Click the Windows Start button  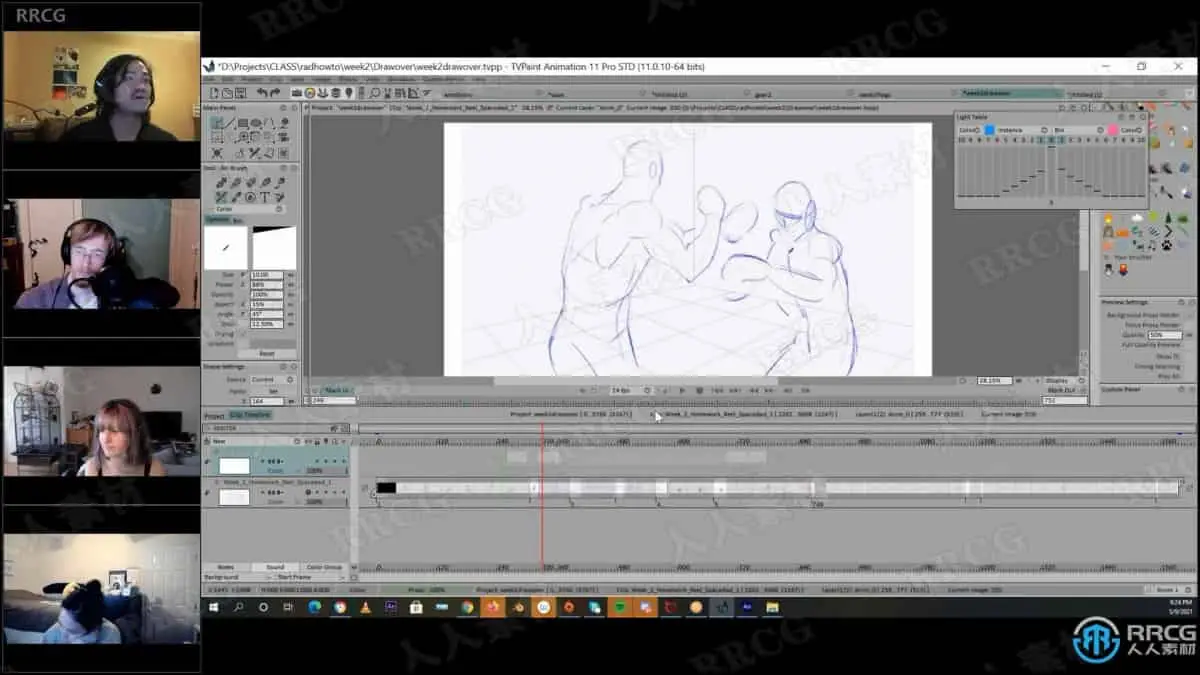pos(214,606)
